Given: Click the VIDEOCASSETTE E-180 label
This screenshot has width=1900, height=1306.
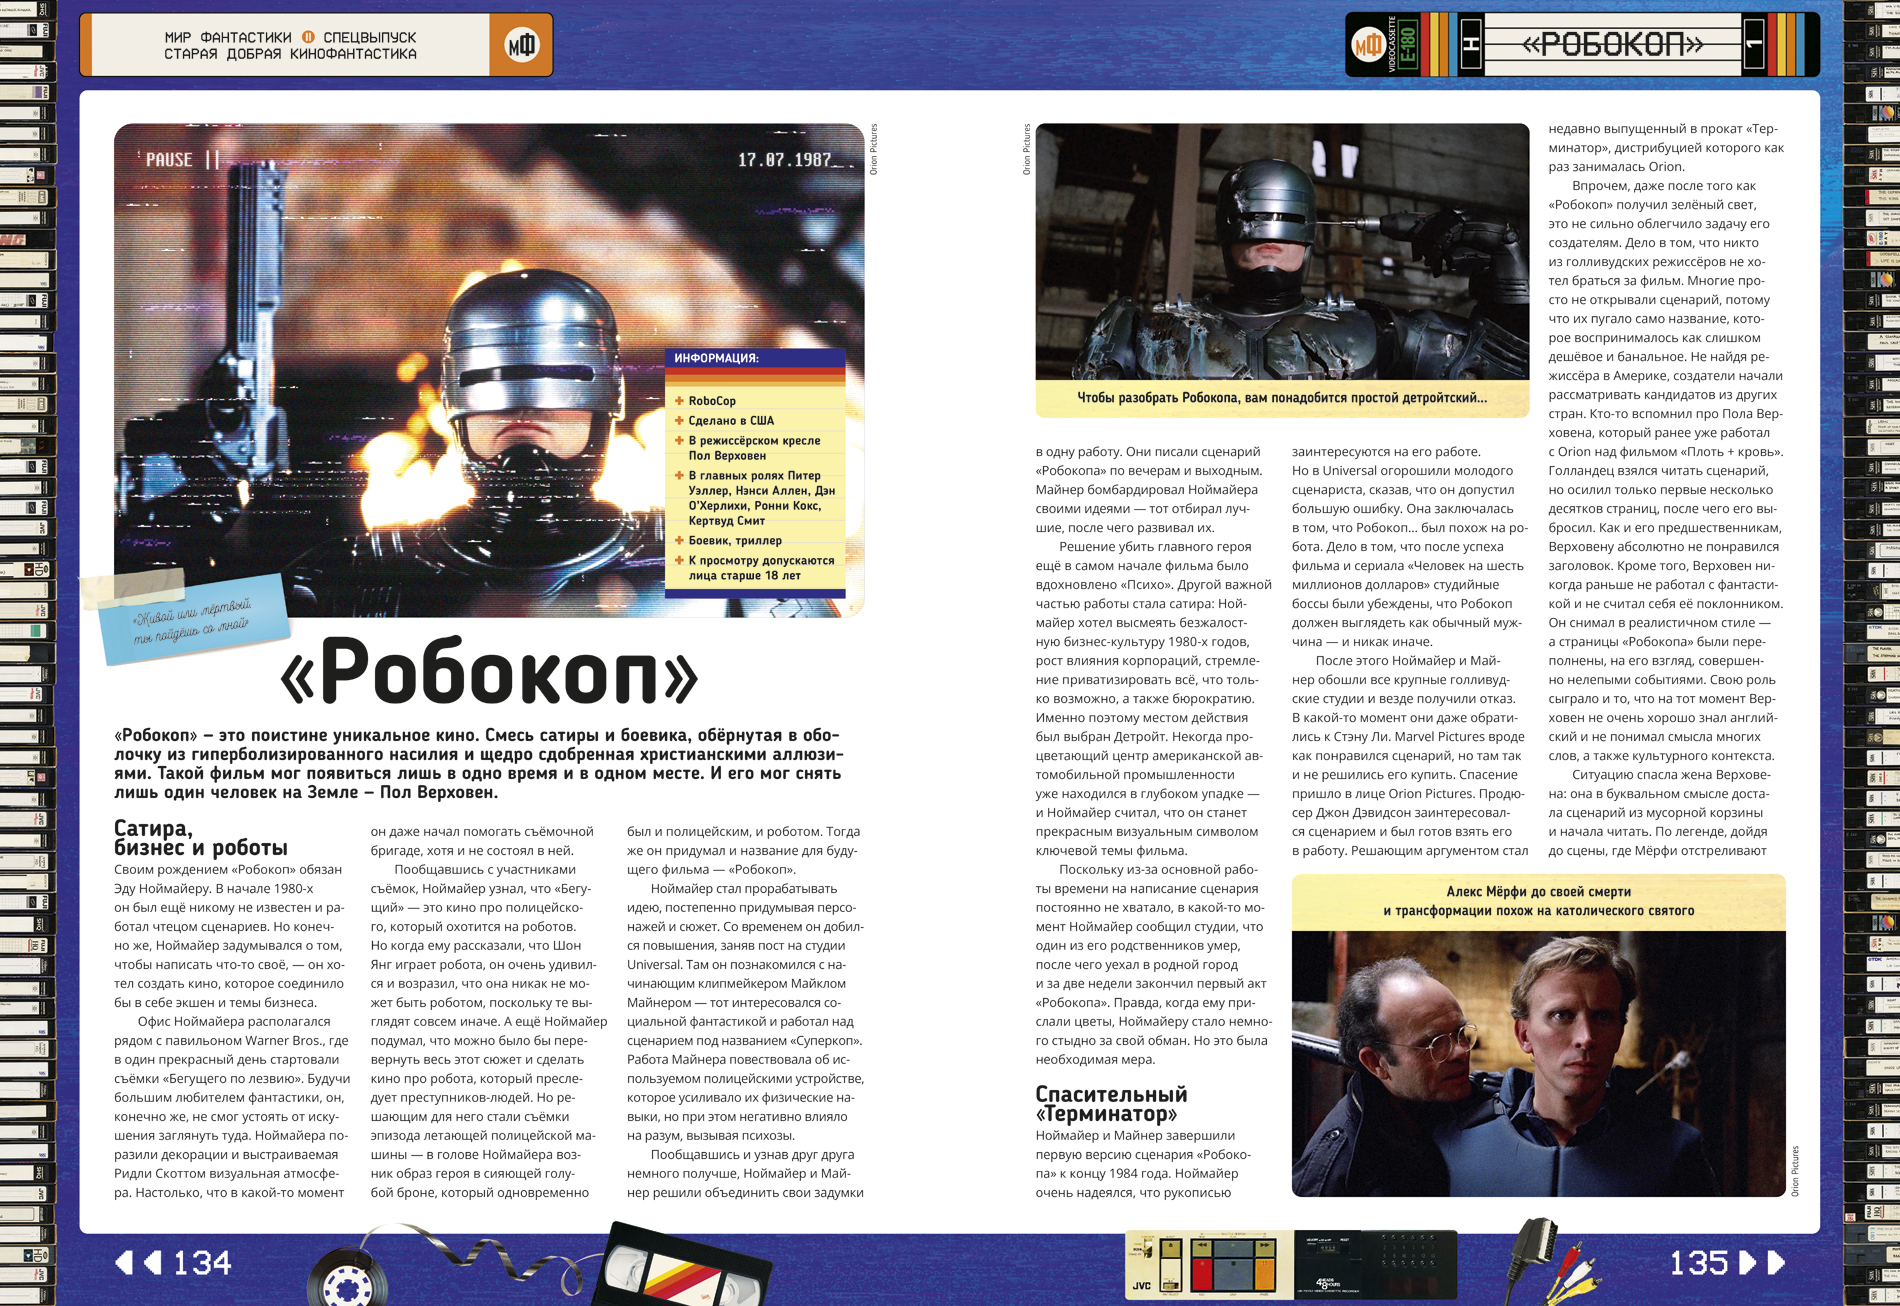Looking at the screenshot, I should pyautogui.click(x=1402, y=45).
